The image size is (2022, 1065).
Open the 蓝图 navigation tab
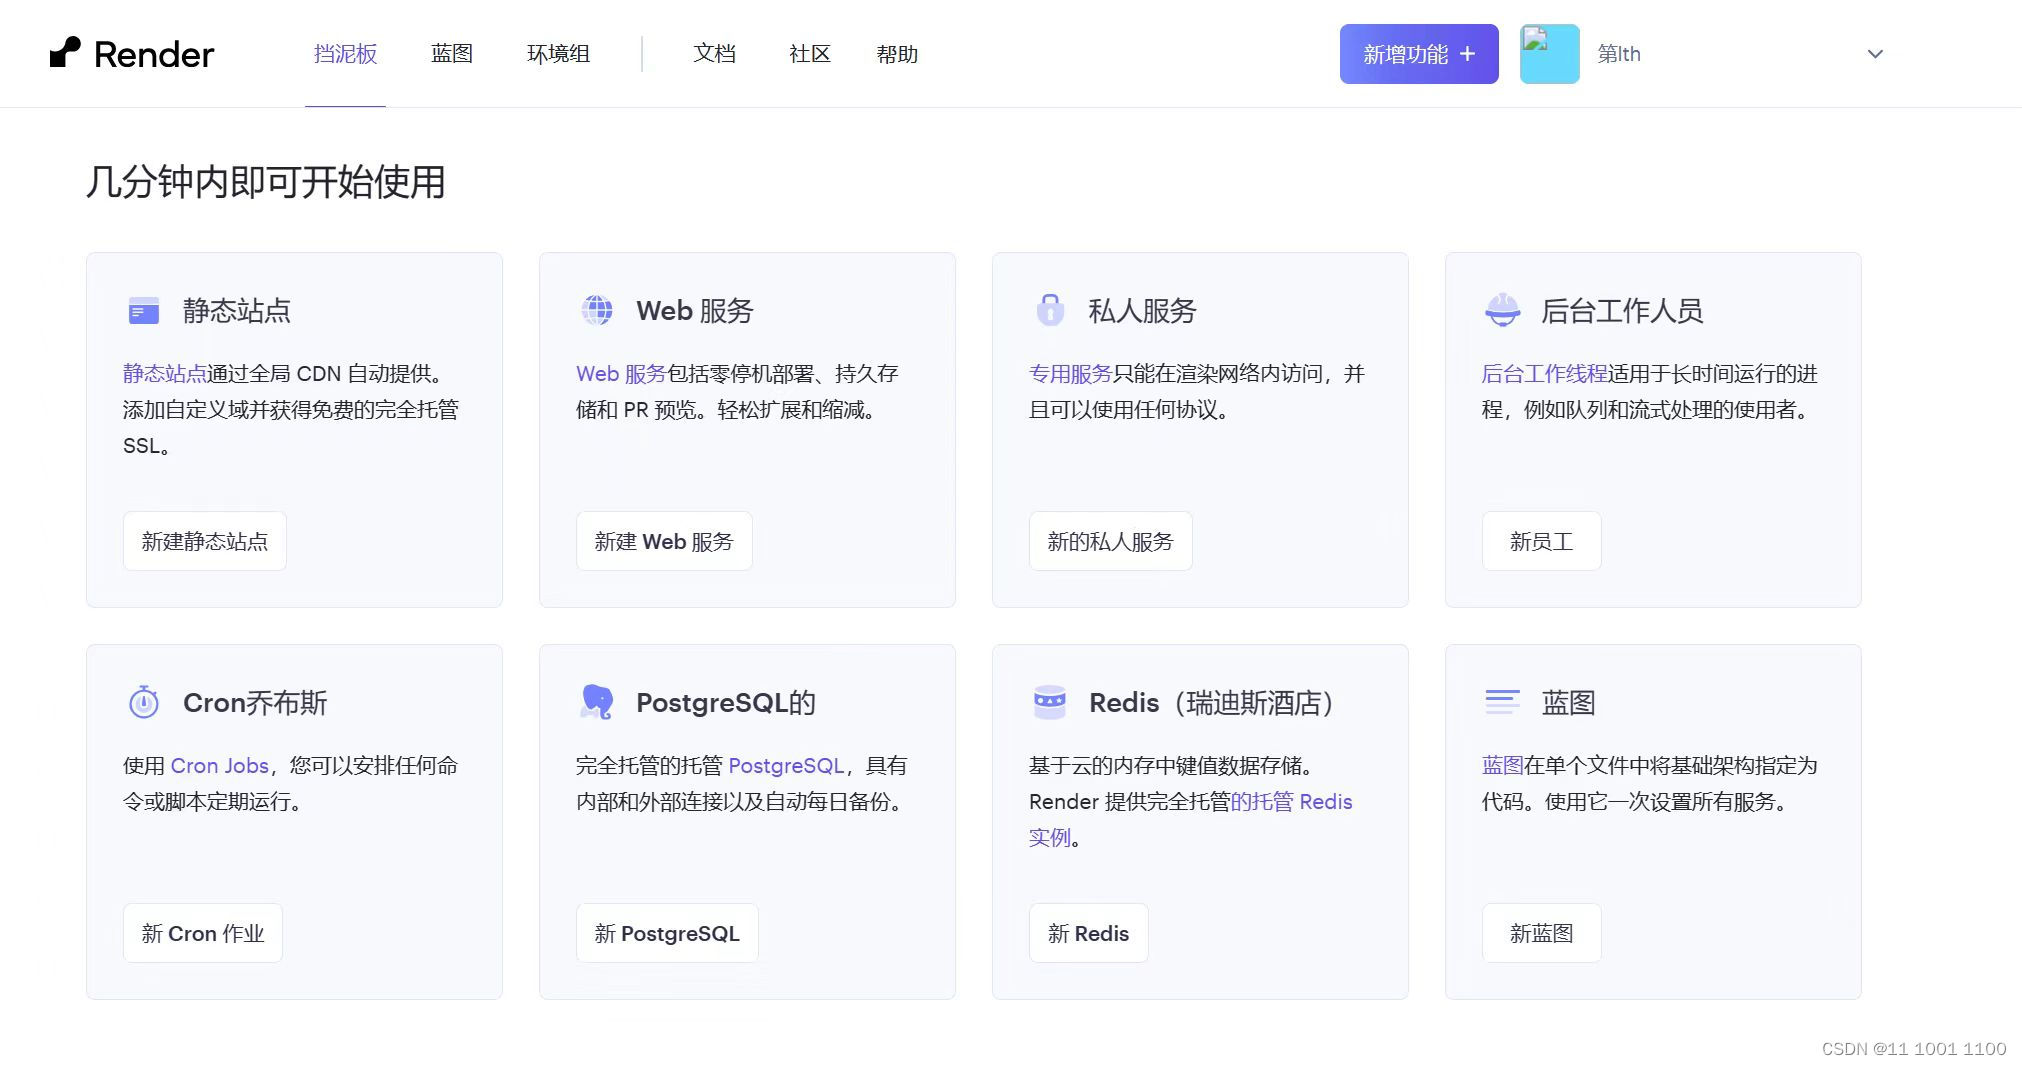point(452,54)
